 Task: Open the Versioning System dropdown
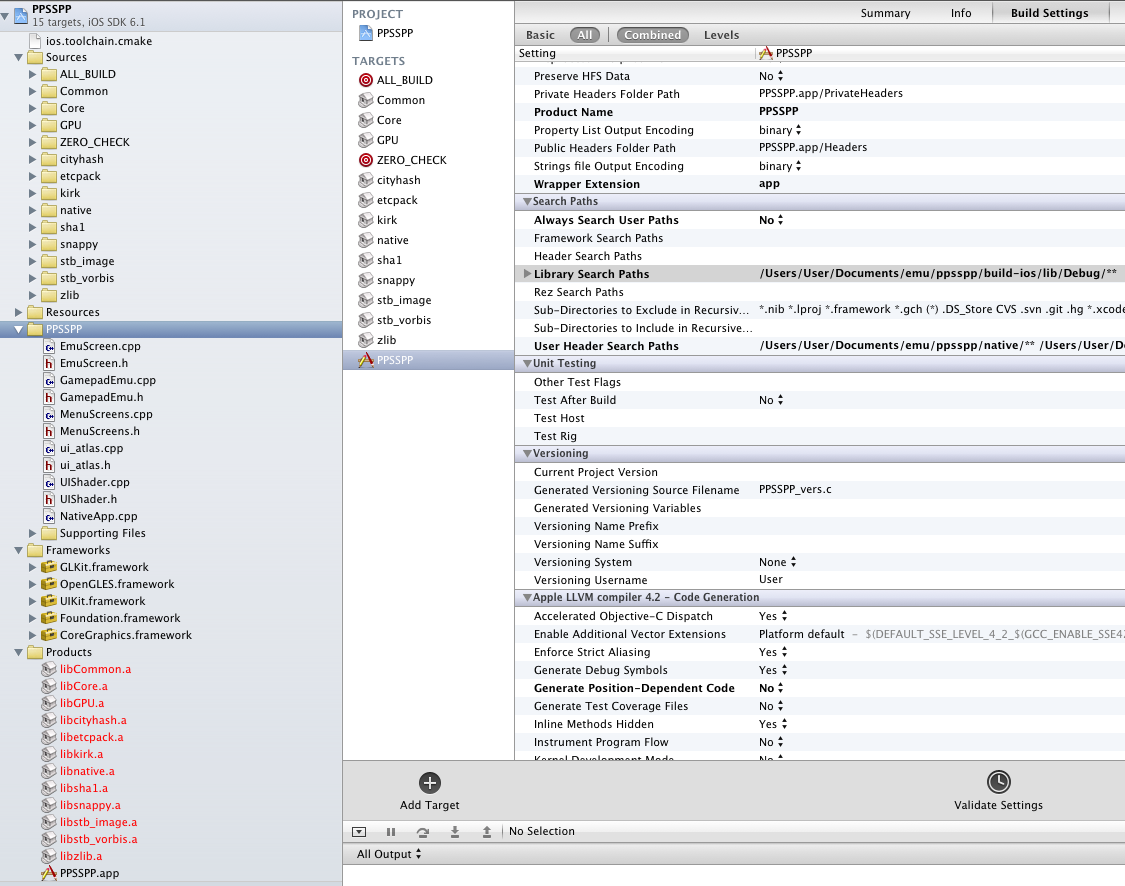click(x=778, y=562)
